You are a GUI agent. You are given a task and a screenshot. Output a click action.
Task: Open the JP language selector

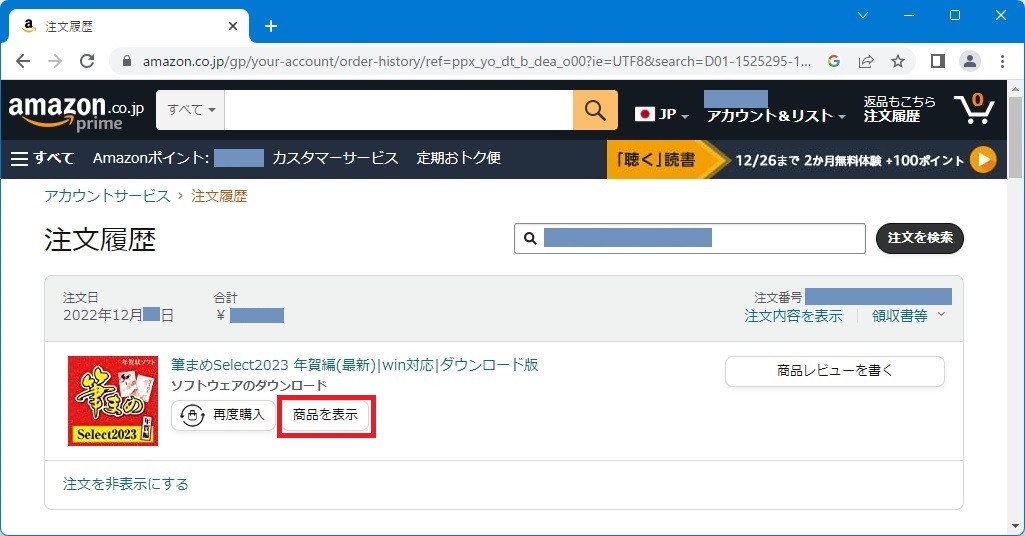pyautogui.click(x=662, y=114)
